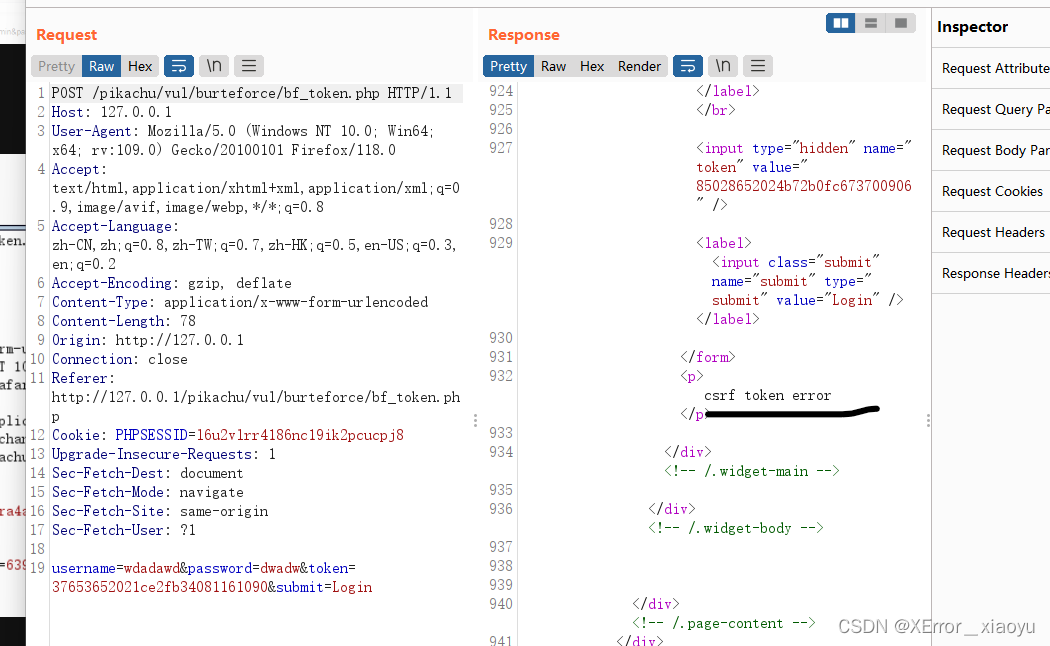Image resolution: width=1050 pixels, height=646 pixels.
Task: Open the Render tab in the Response panel
Action: (639, 66)
